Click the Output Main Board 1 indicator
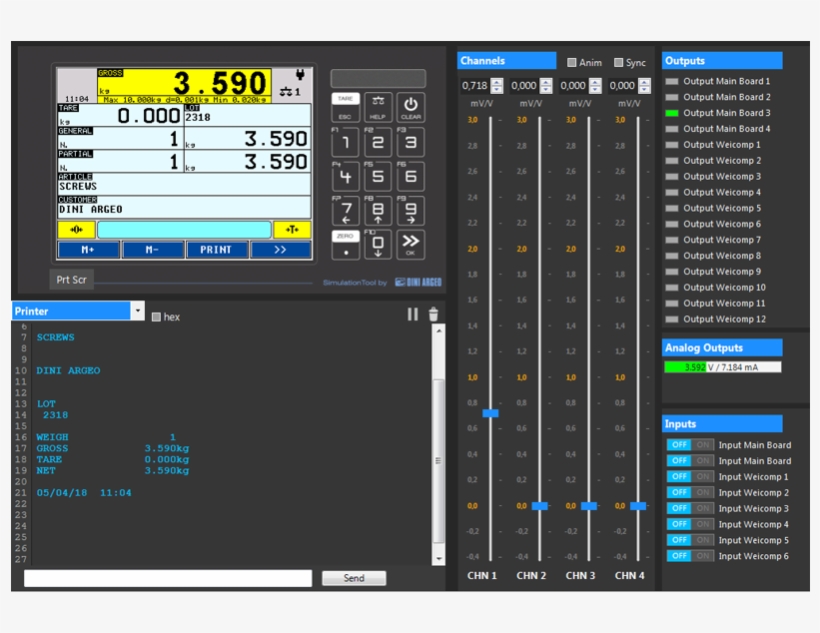The width and height of the screenshot is (820, 633). 672,81
